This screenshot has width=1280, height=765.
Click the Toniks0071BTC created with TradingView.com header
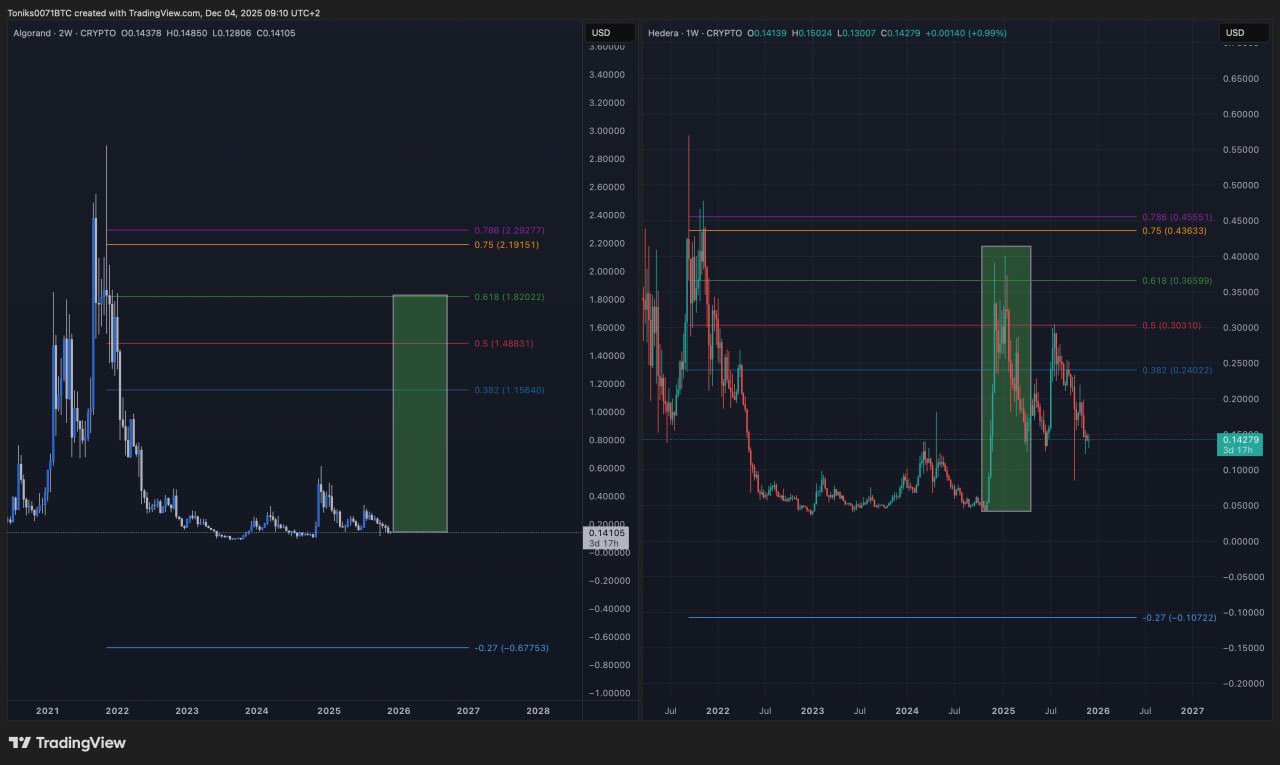(164, 13)
